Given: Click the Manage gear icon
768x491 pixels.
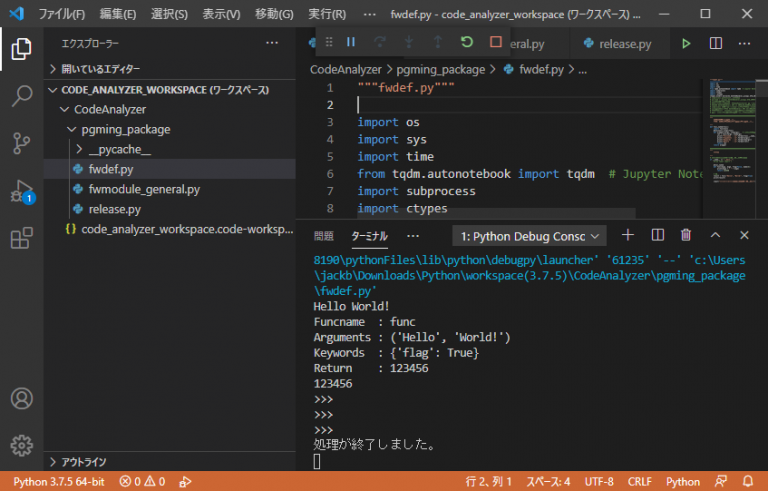Looking at the screenshot, I should point(21,444).
